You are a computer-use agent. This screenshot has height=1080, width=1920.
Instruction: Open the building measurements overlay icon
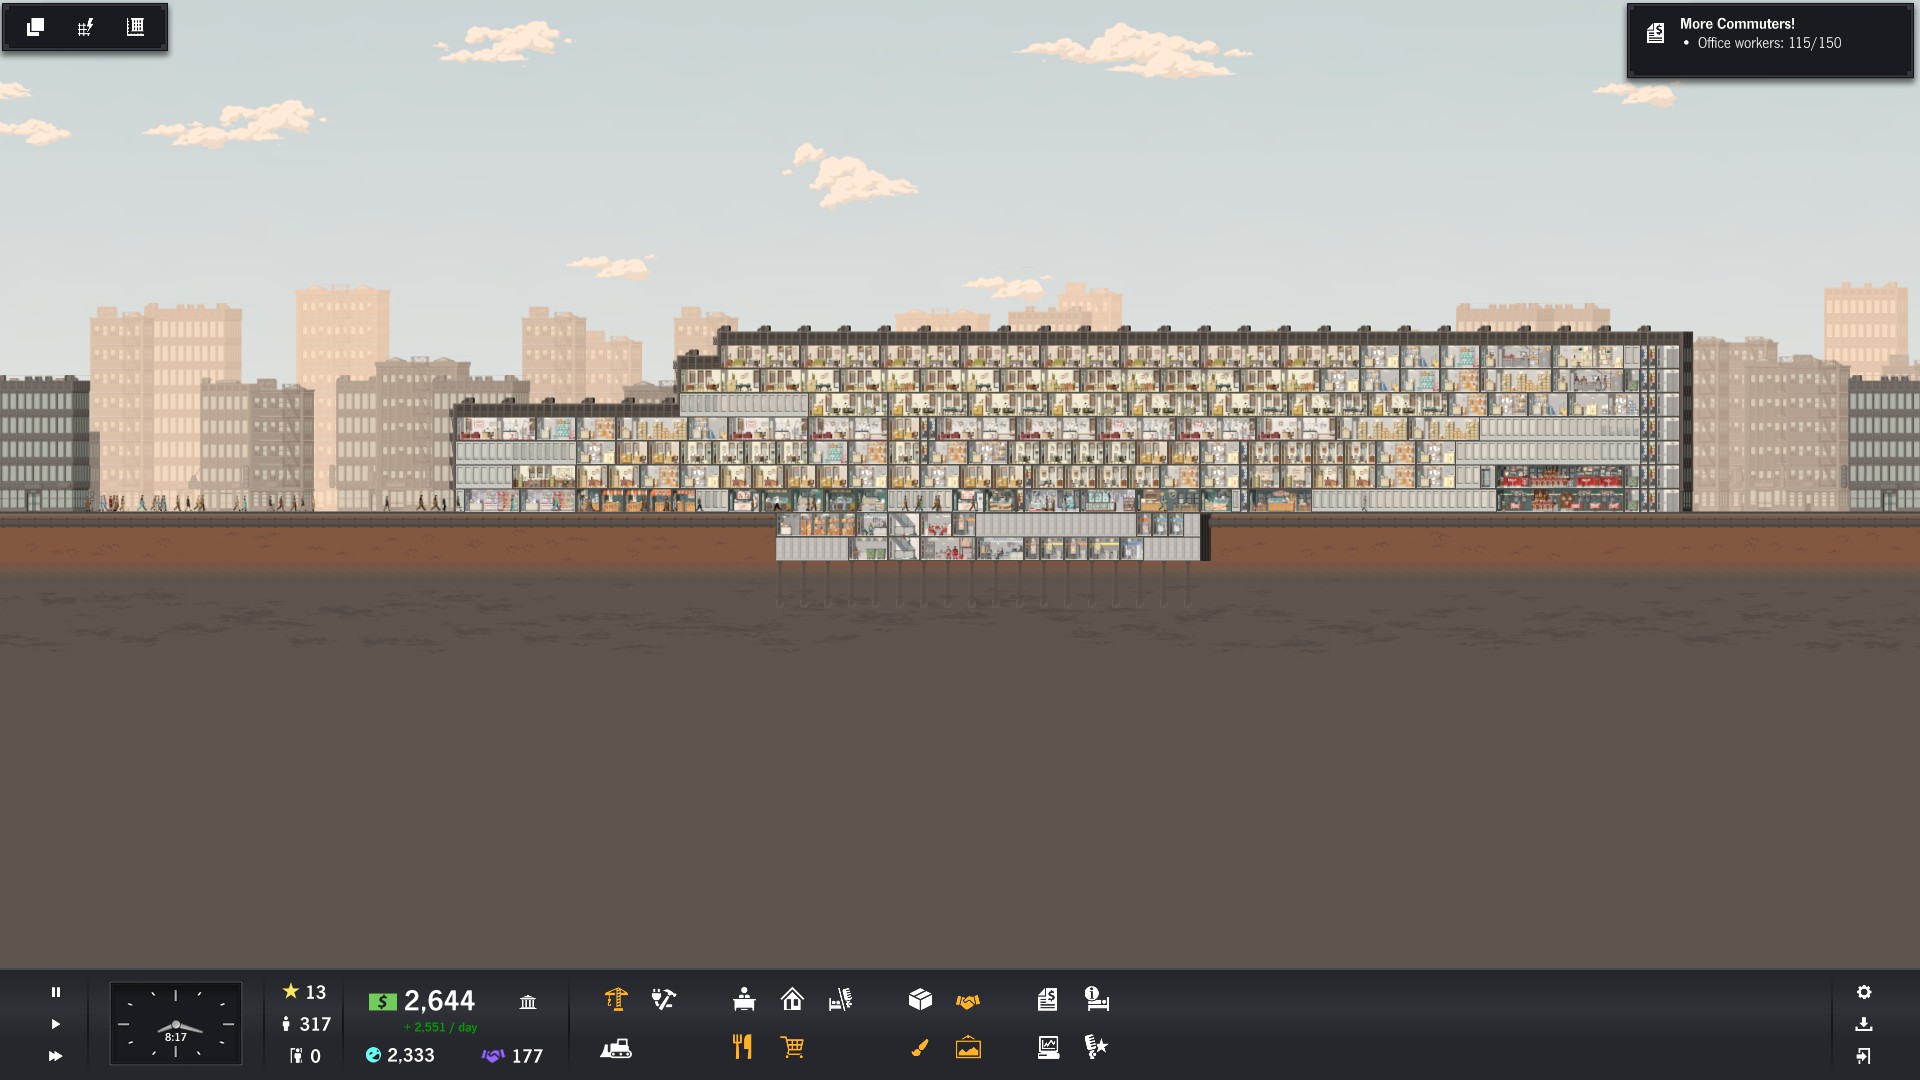135,27
